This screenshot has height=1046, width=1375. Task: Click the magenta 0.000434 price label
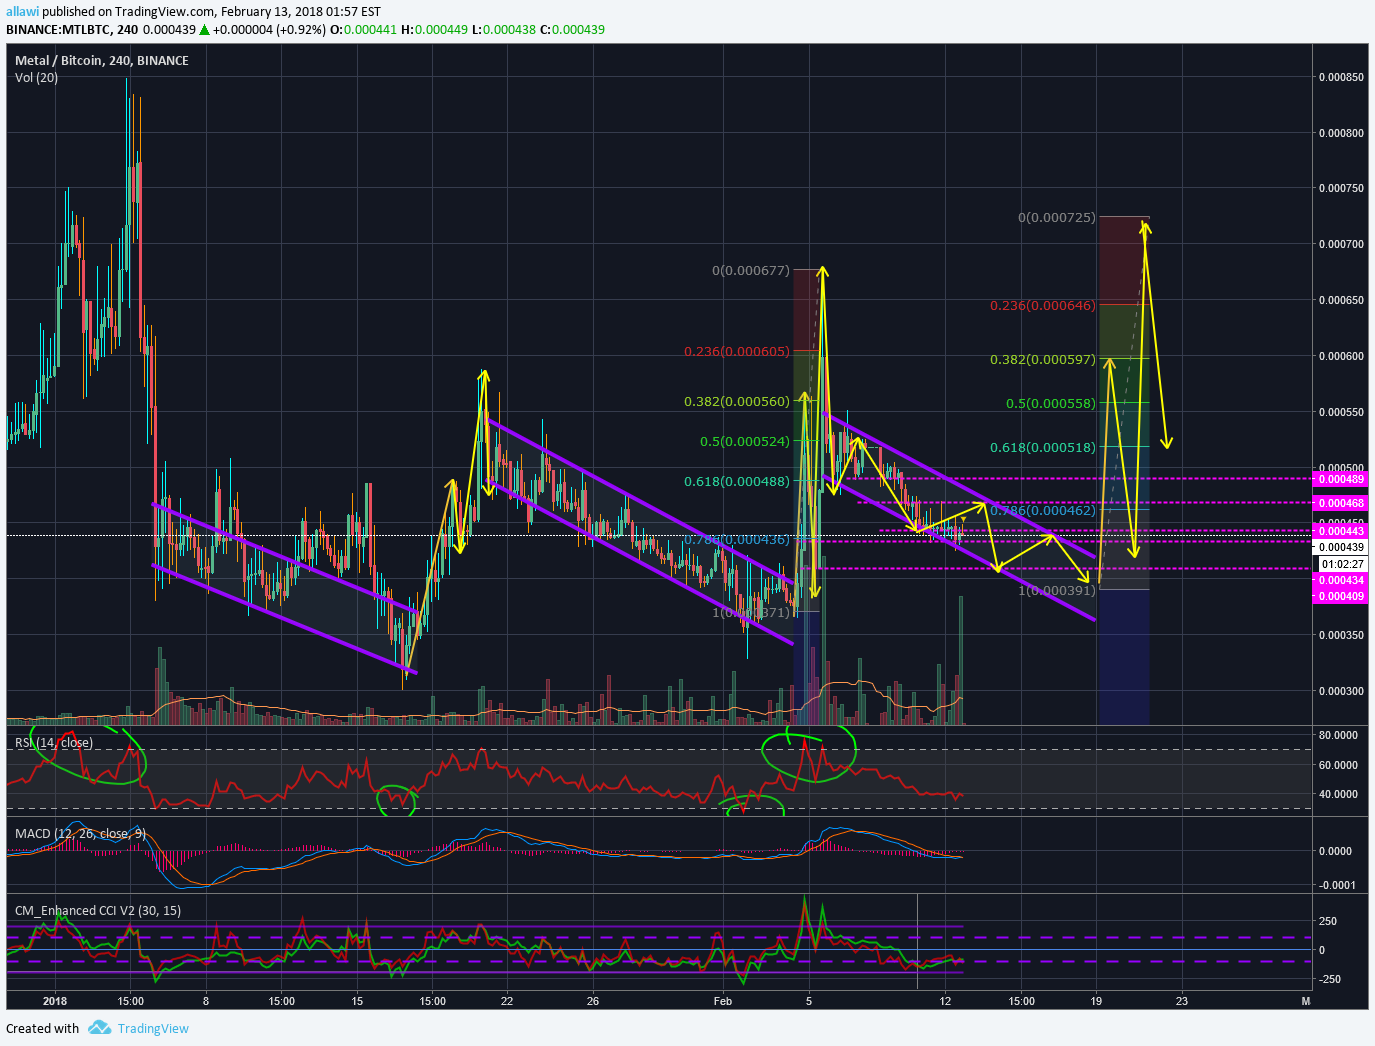tap(1340, 580)
